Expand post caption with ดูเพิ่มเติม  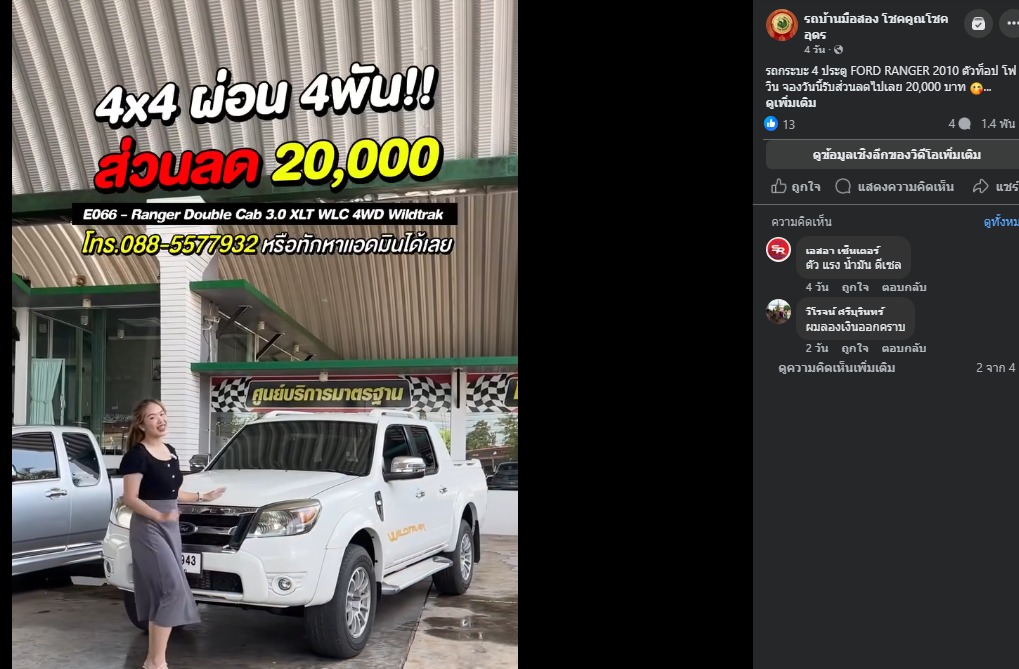pos(791,103)
